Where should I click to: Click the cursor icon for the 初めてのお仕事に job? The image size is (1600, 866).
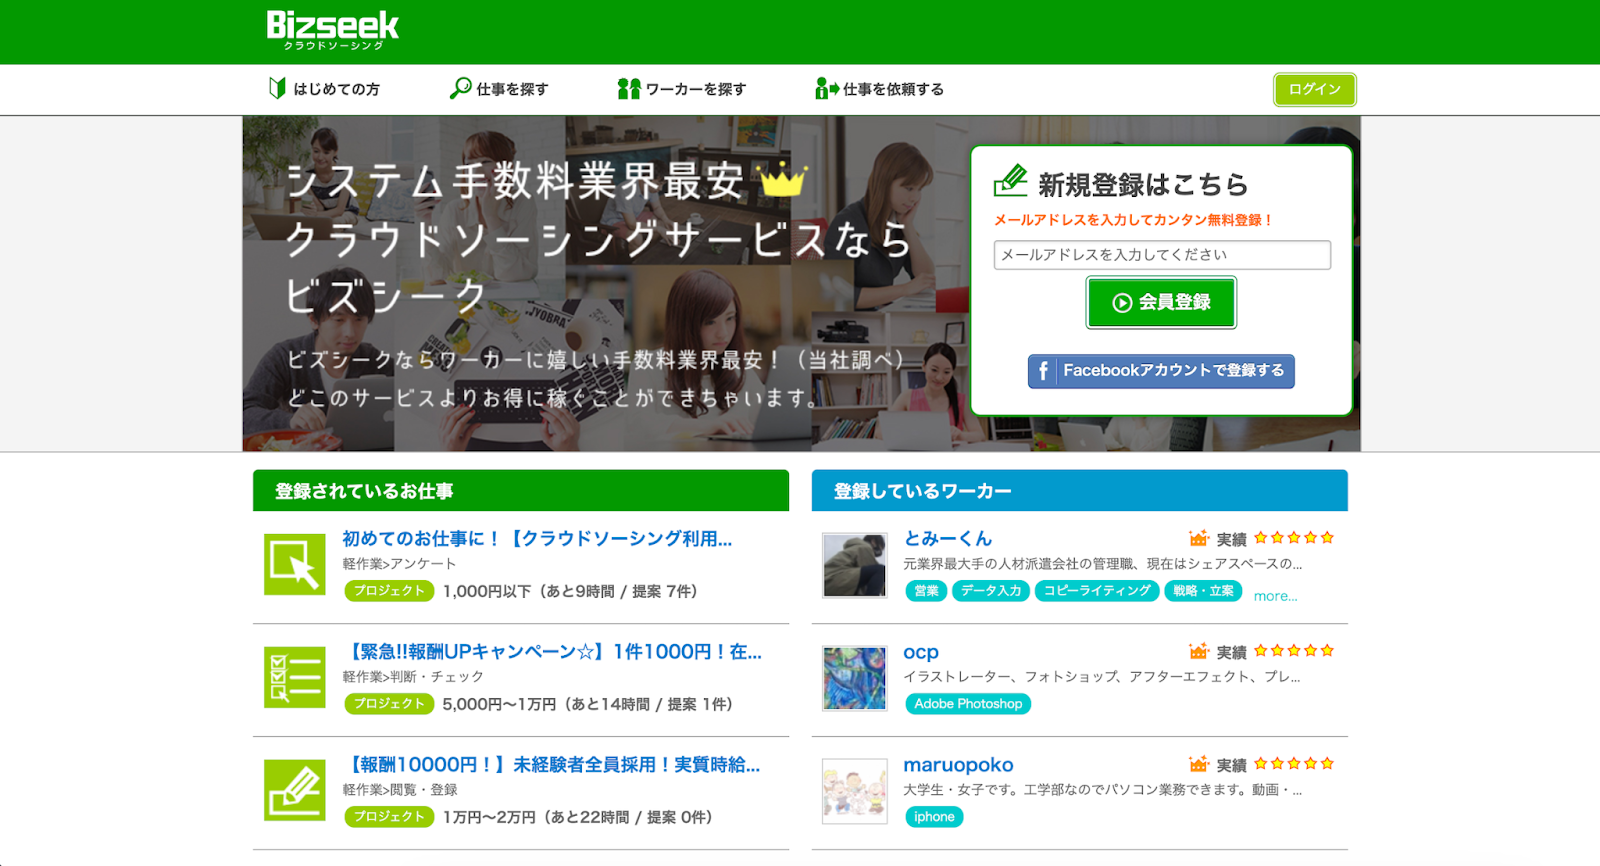[295, 564]
